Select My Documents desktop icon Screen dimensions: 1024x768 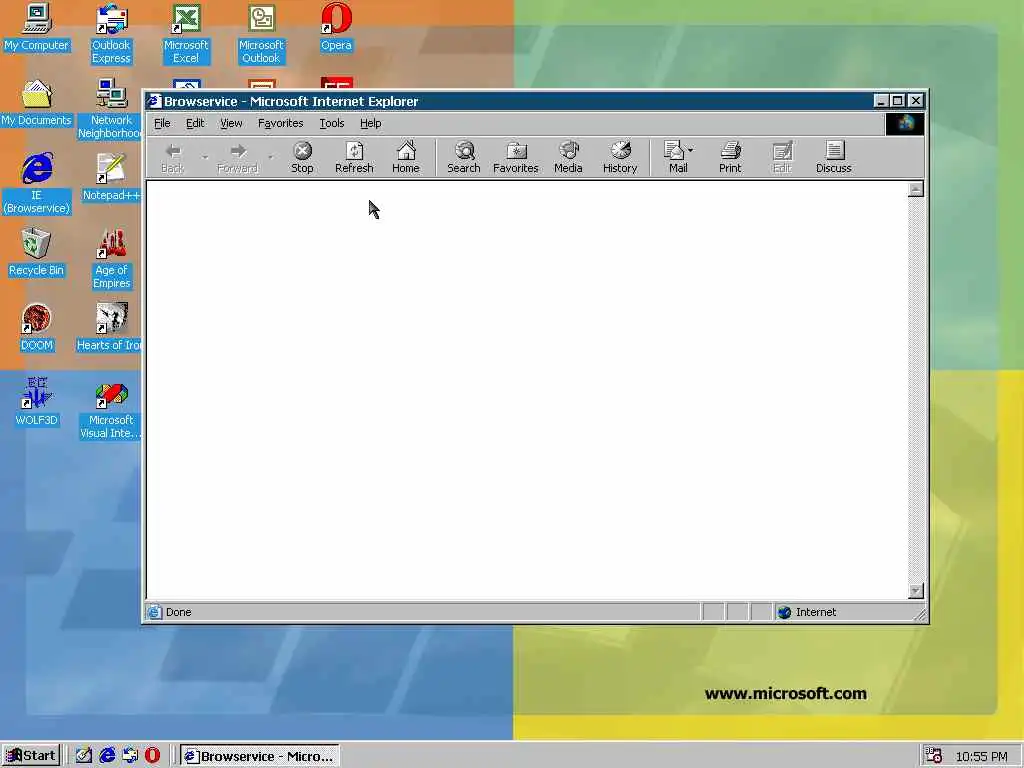coord(36,103)
